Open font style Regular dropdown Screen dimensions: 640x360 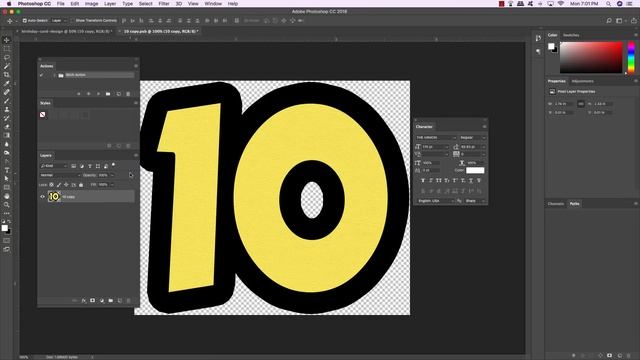(x=473, y=138)
